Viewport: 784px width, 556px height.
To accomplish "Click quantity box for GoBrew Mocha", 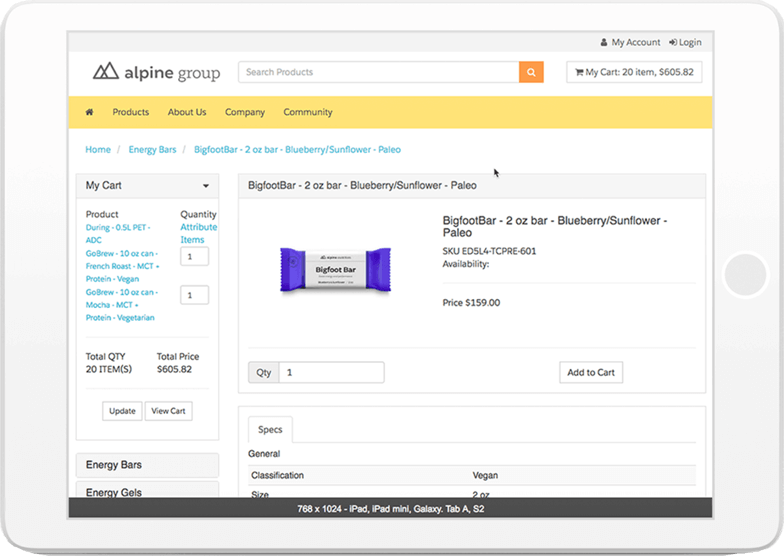I will 194,295.
